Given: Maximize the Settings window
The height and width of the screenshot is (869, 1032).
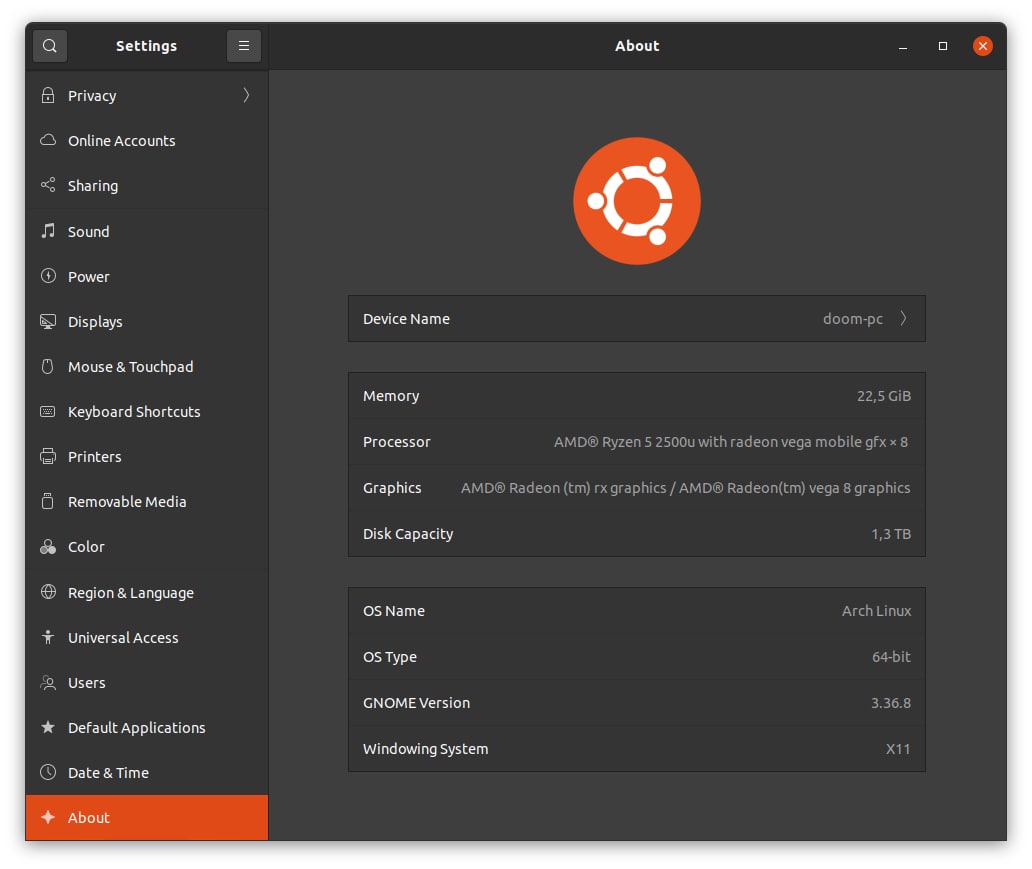Looking at the screenshot, I should (942, 46).
